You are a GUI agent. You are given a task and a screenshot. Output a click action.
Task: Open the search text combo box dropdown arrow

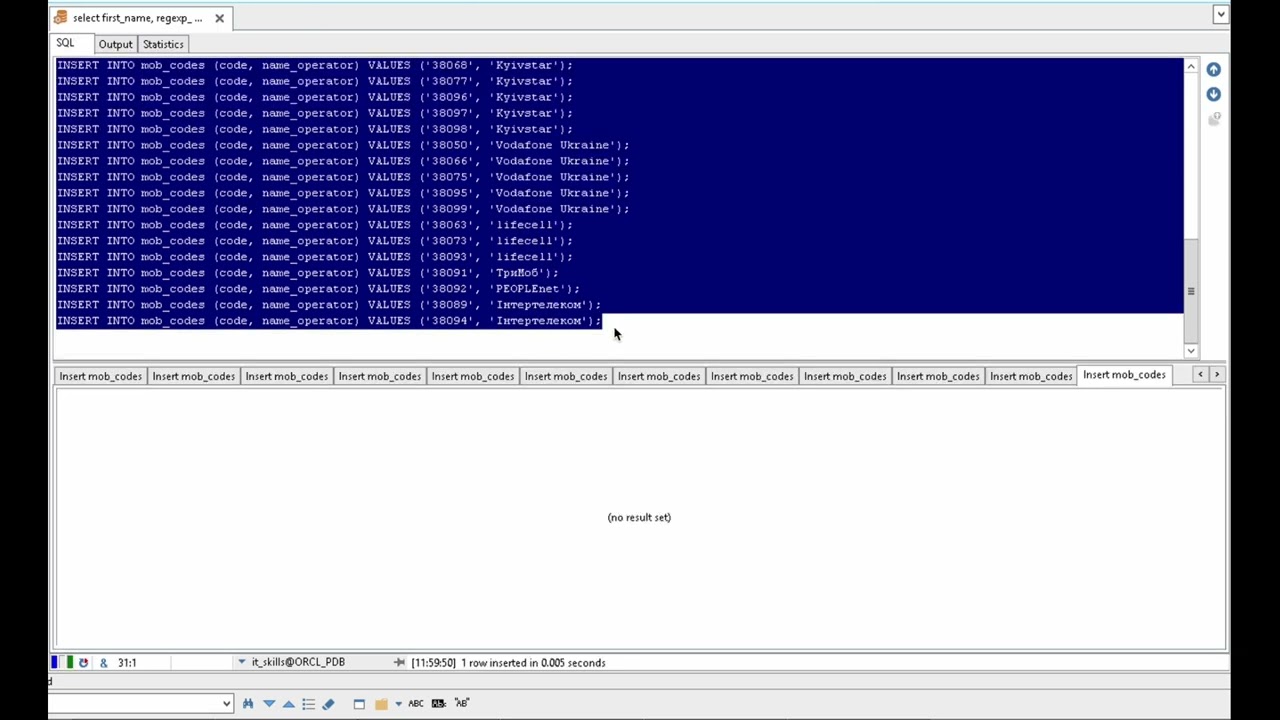(226, 703)
